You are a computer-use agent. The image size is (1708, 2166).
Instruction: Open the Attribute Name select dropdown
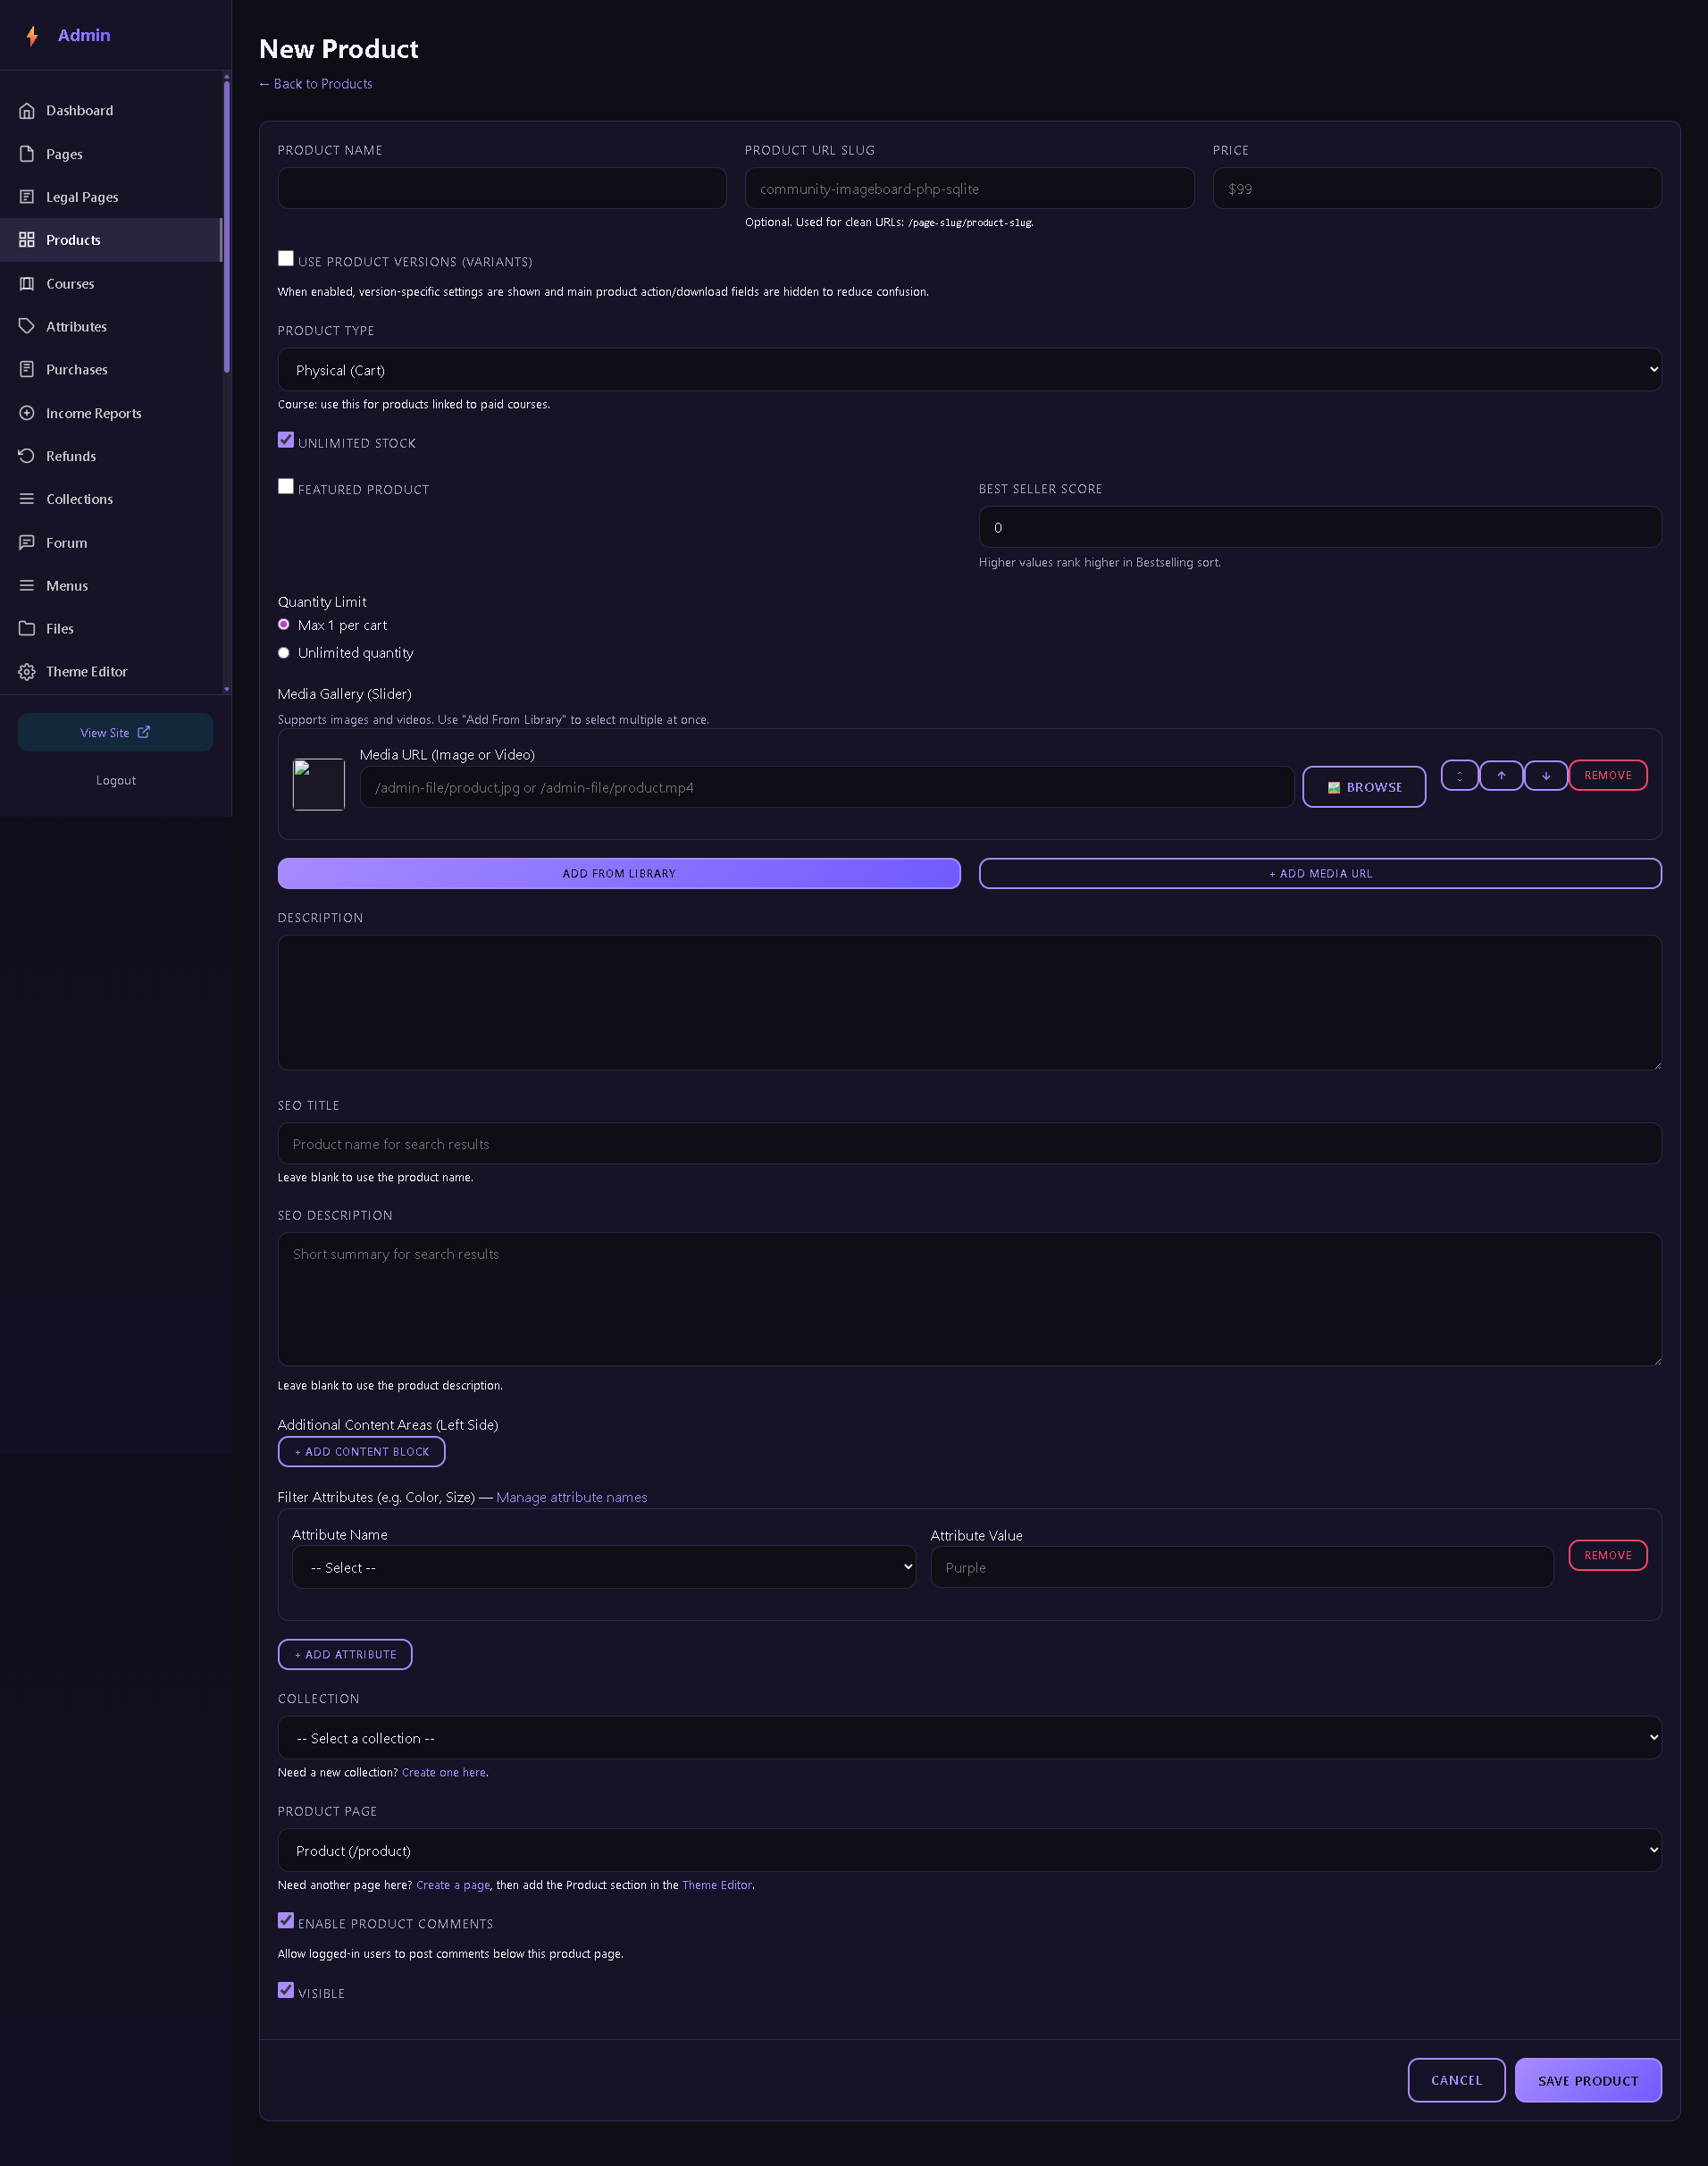point(603,1567)
